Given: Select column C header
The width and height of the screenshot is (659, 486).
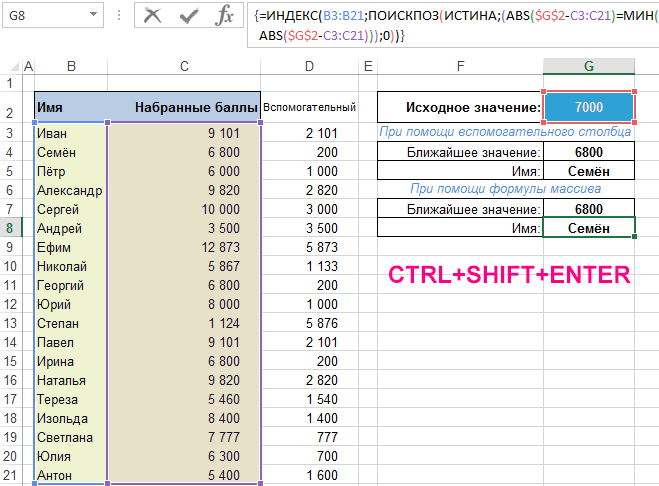Looking at the screenshot, I should 184,66.
